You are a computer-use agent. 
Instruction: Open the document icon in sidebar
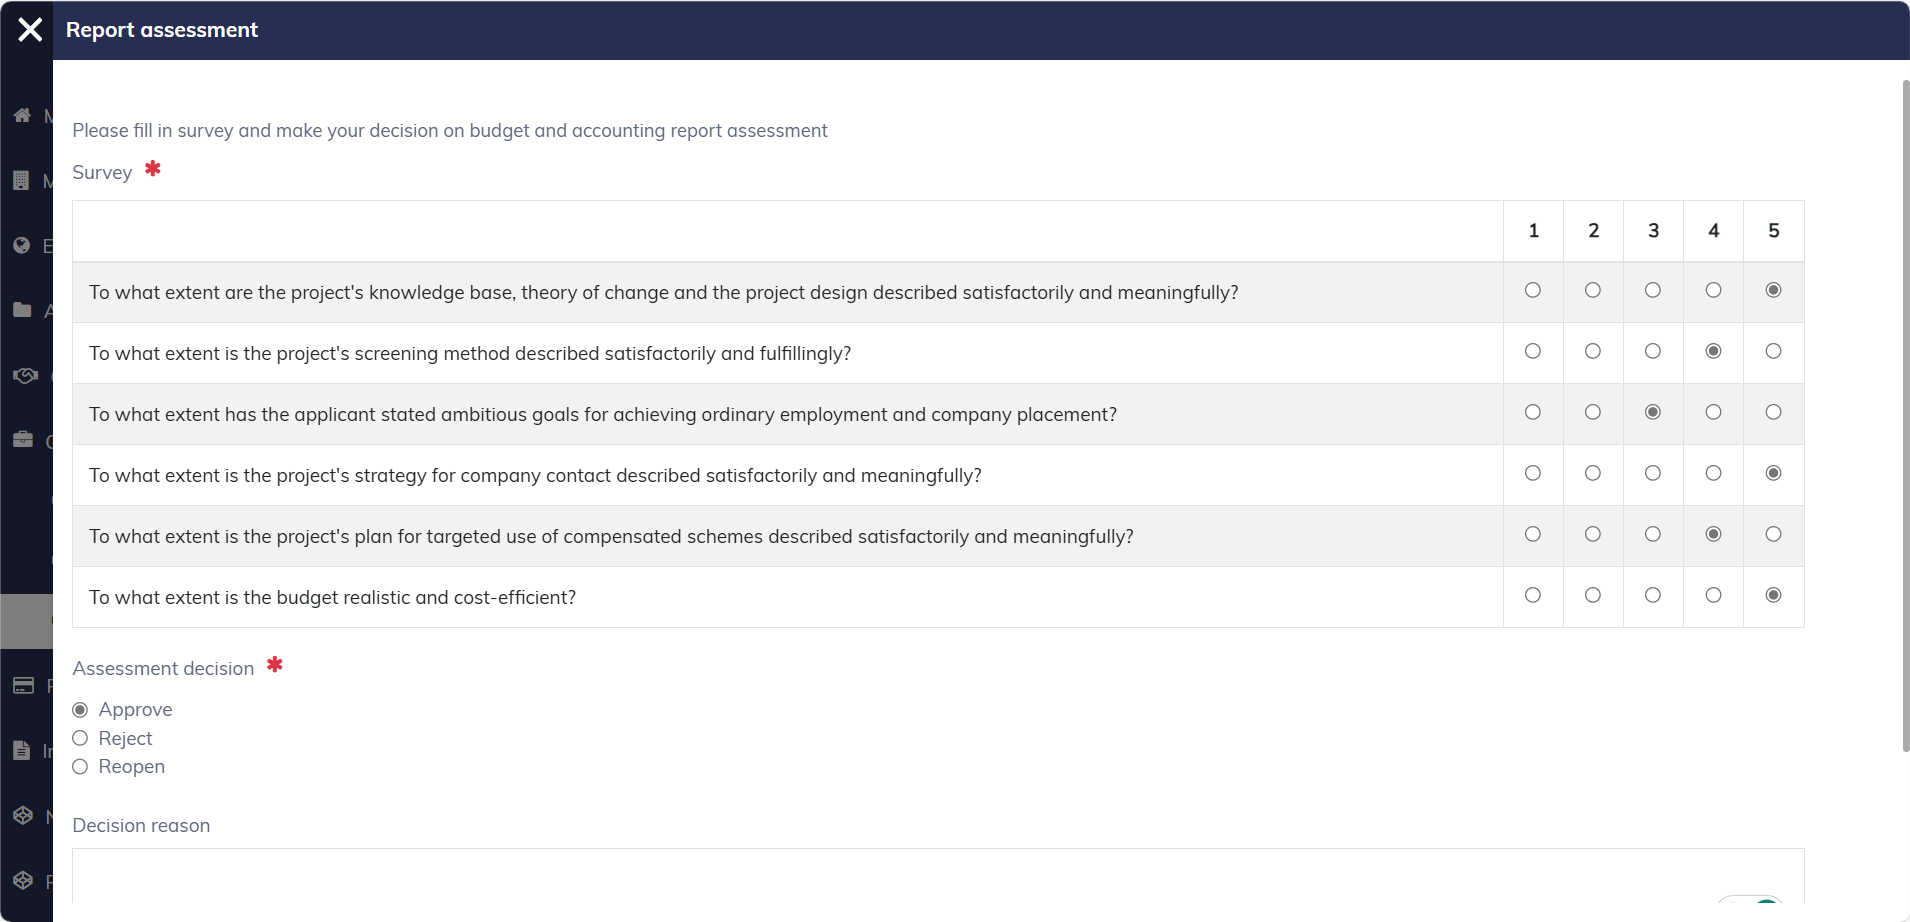point(22,751)
